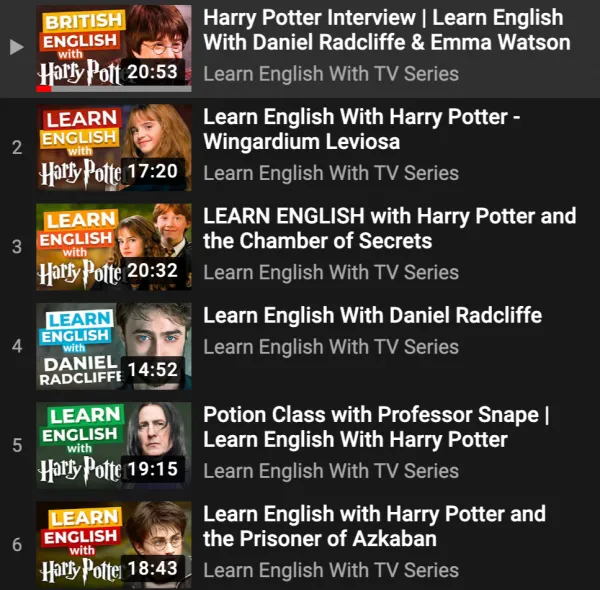Viewport: 600px width, 590px height.
Task: Open the Daniel Radcliffe video thumbnail
Action: click(x=114, y=346)
